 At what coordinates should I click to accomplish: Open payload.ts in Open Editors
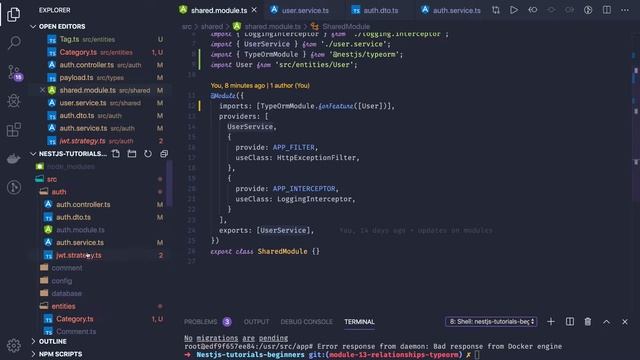click(76, 78)
